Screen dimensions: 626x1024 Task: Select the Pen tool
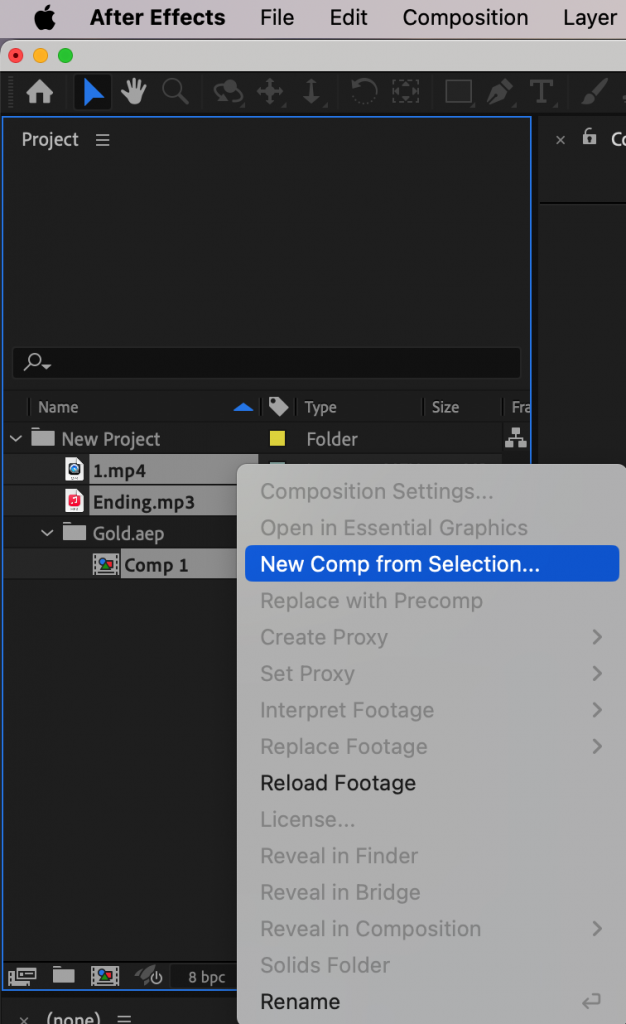[500, 91]
